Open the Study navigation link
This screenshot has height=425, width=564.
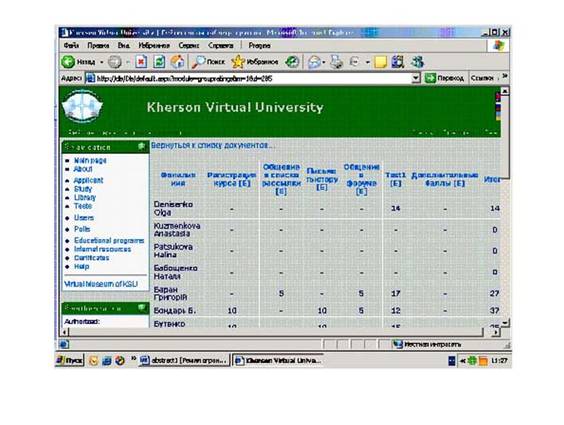(83, 189)
